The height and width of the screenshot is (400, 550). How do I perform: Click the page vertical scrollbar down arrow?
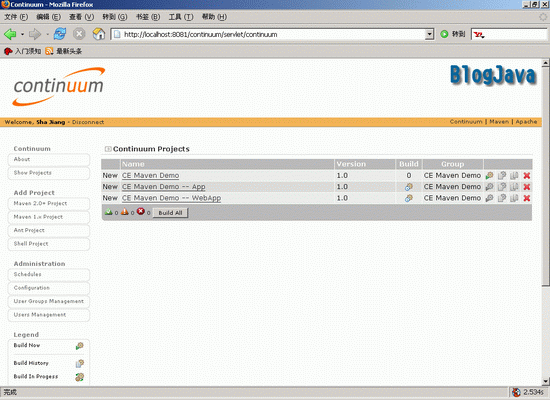click(545, 382)
